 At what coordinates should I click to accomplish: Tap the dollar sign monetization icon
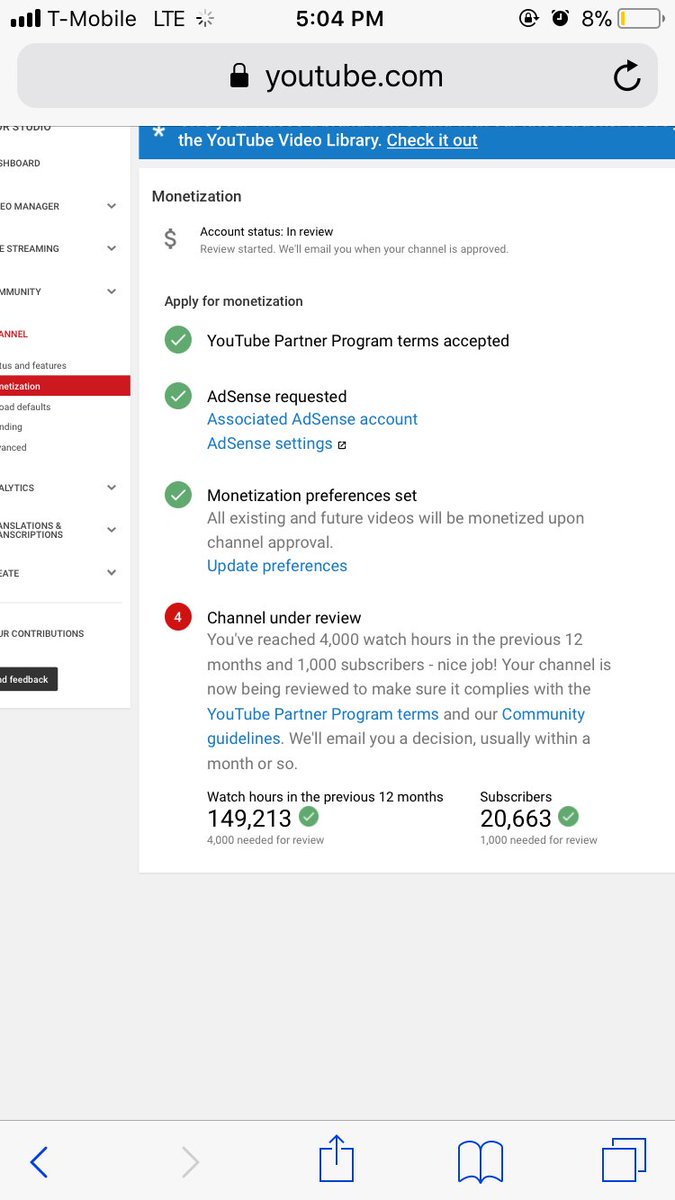170,239
